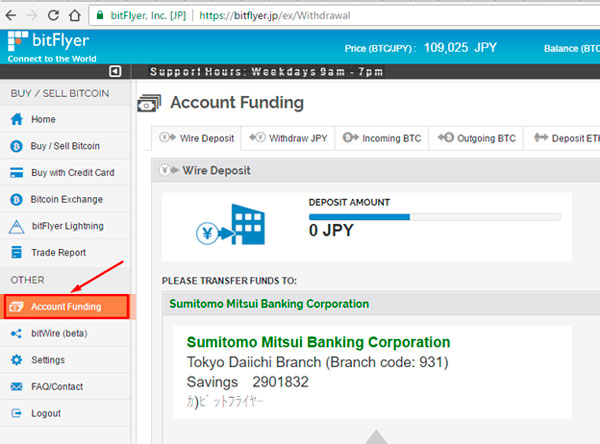Click the Account Funding heading icon
This screenshot has height=444, width=600.
pos(149,103)
